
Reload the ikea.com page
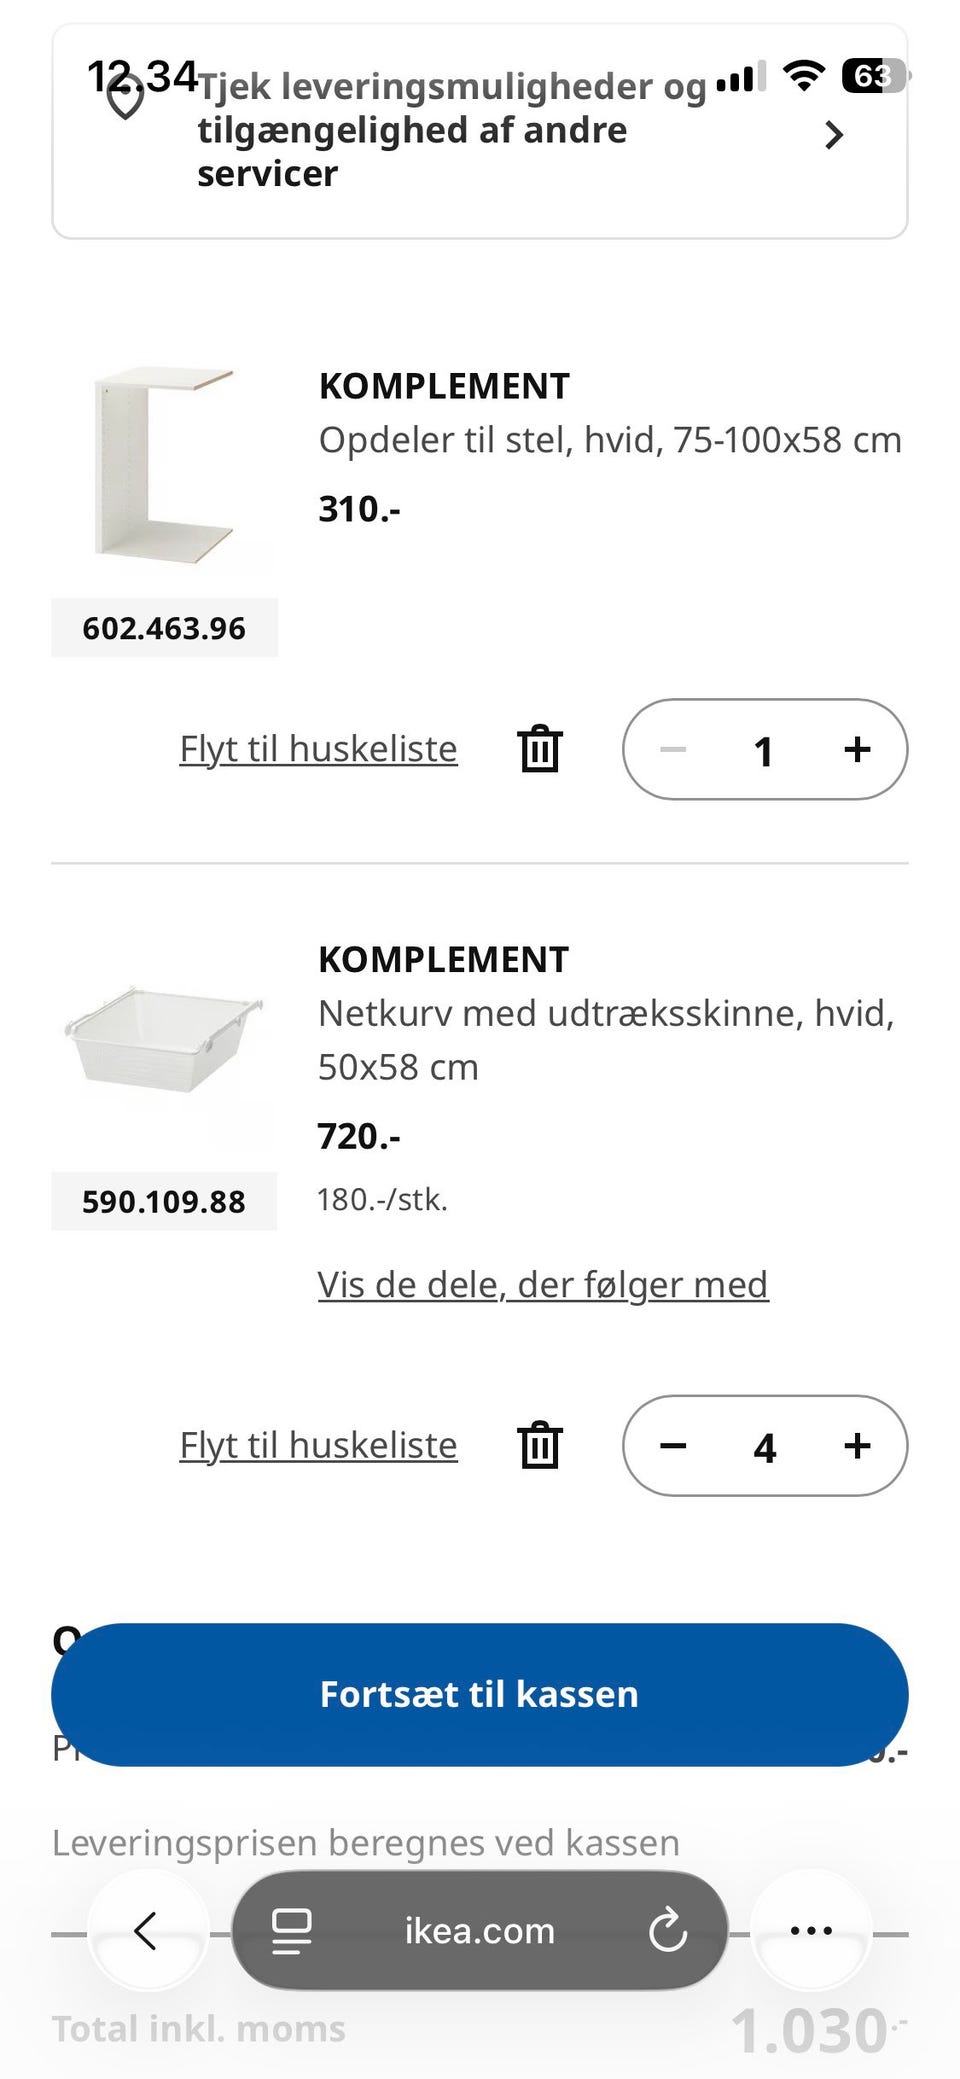tap(667, 1930)
